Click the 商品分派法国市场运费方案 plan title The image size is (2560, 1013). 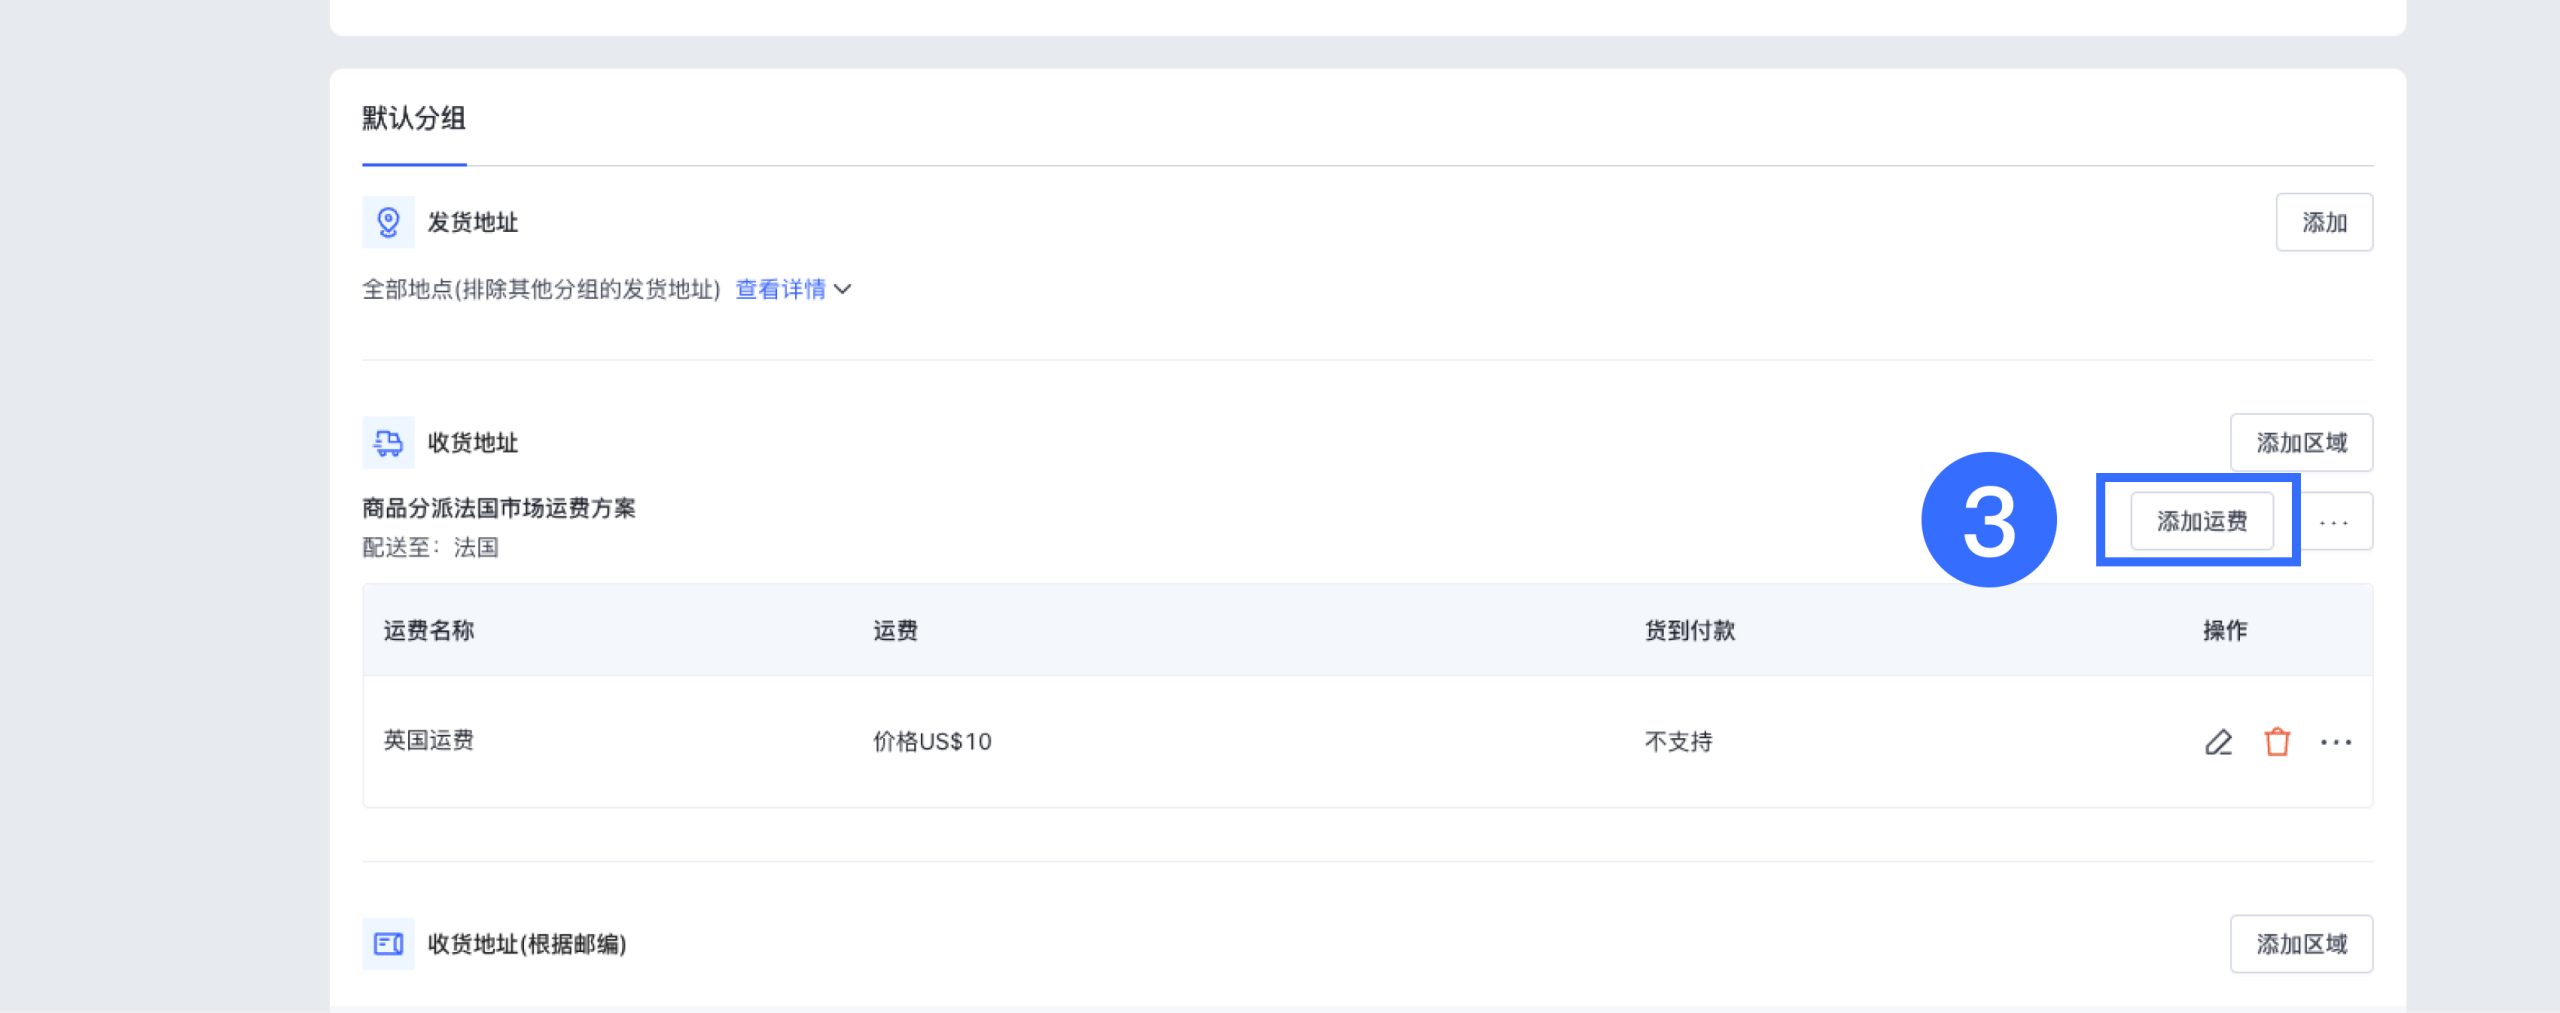point(499,509)
